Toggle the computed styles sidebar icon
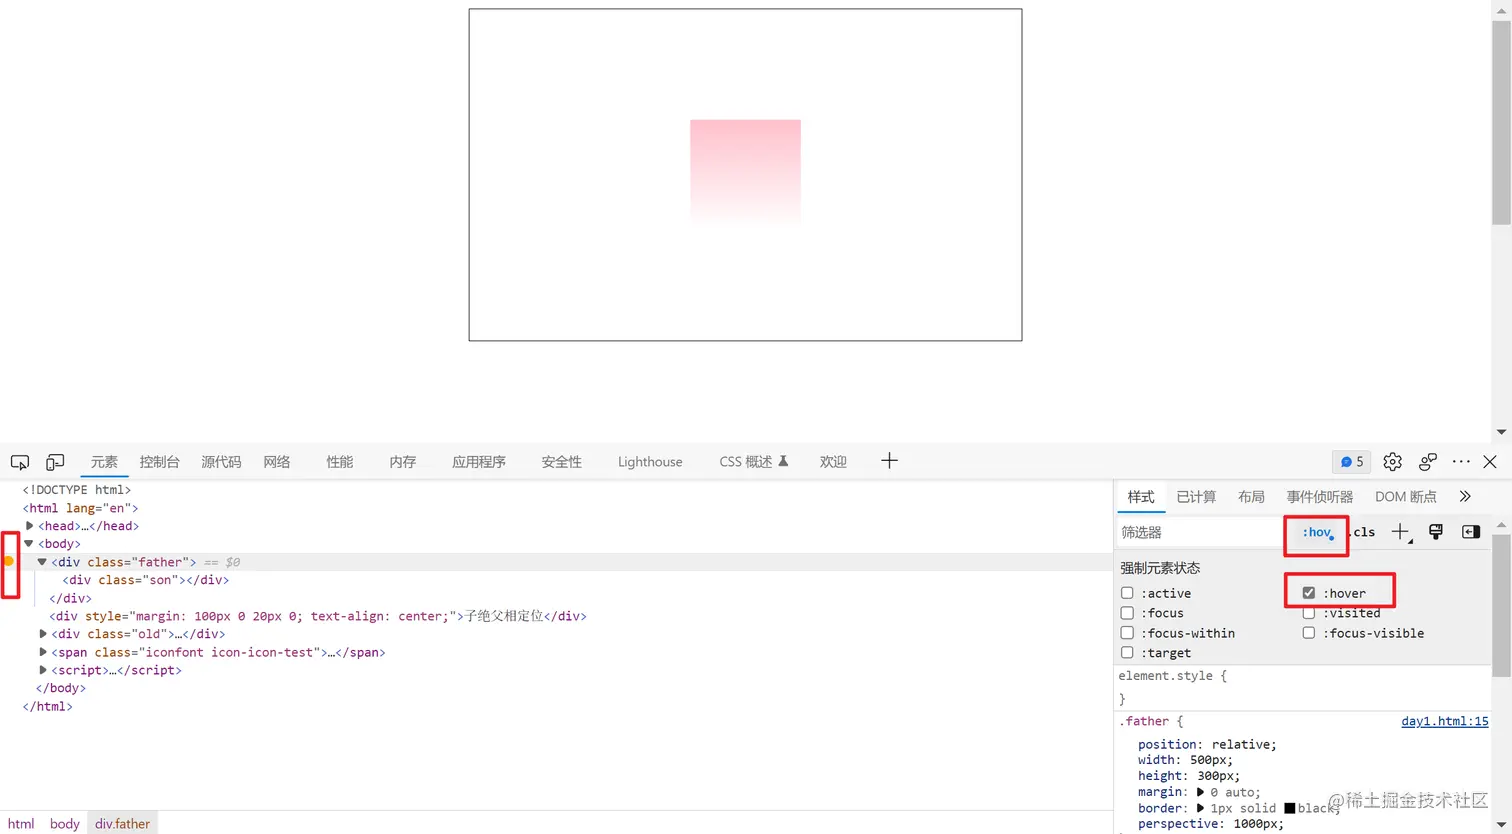1512x834 pixels. point(1471,532)
